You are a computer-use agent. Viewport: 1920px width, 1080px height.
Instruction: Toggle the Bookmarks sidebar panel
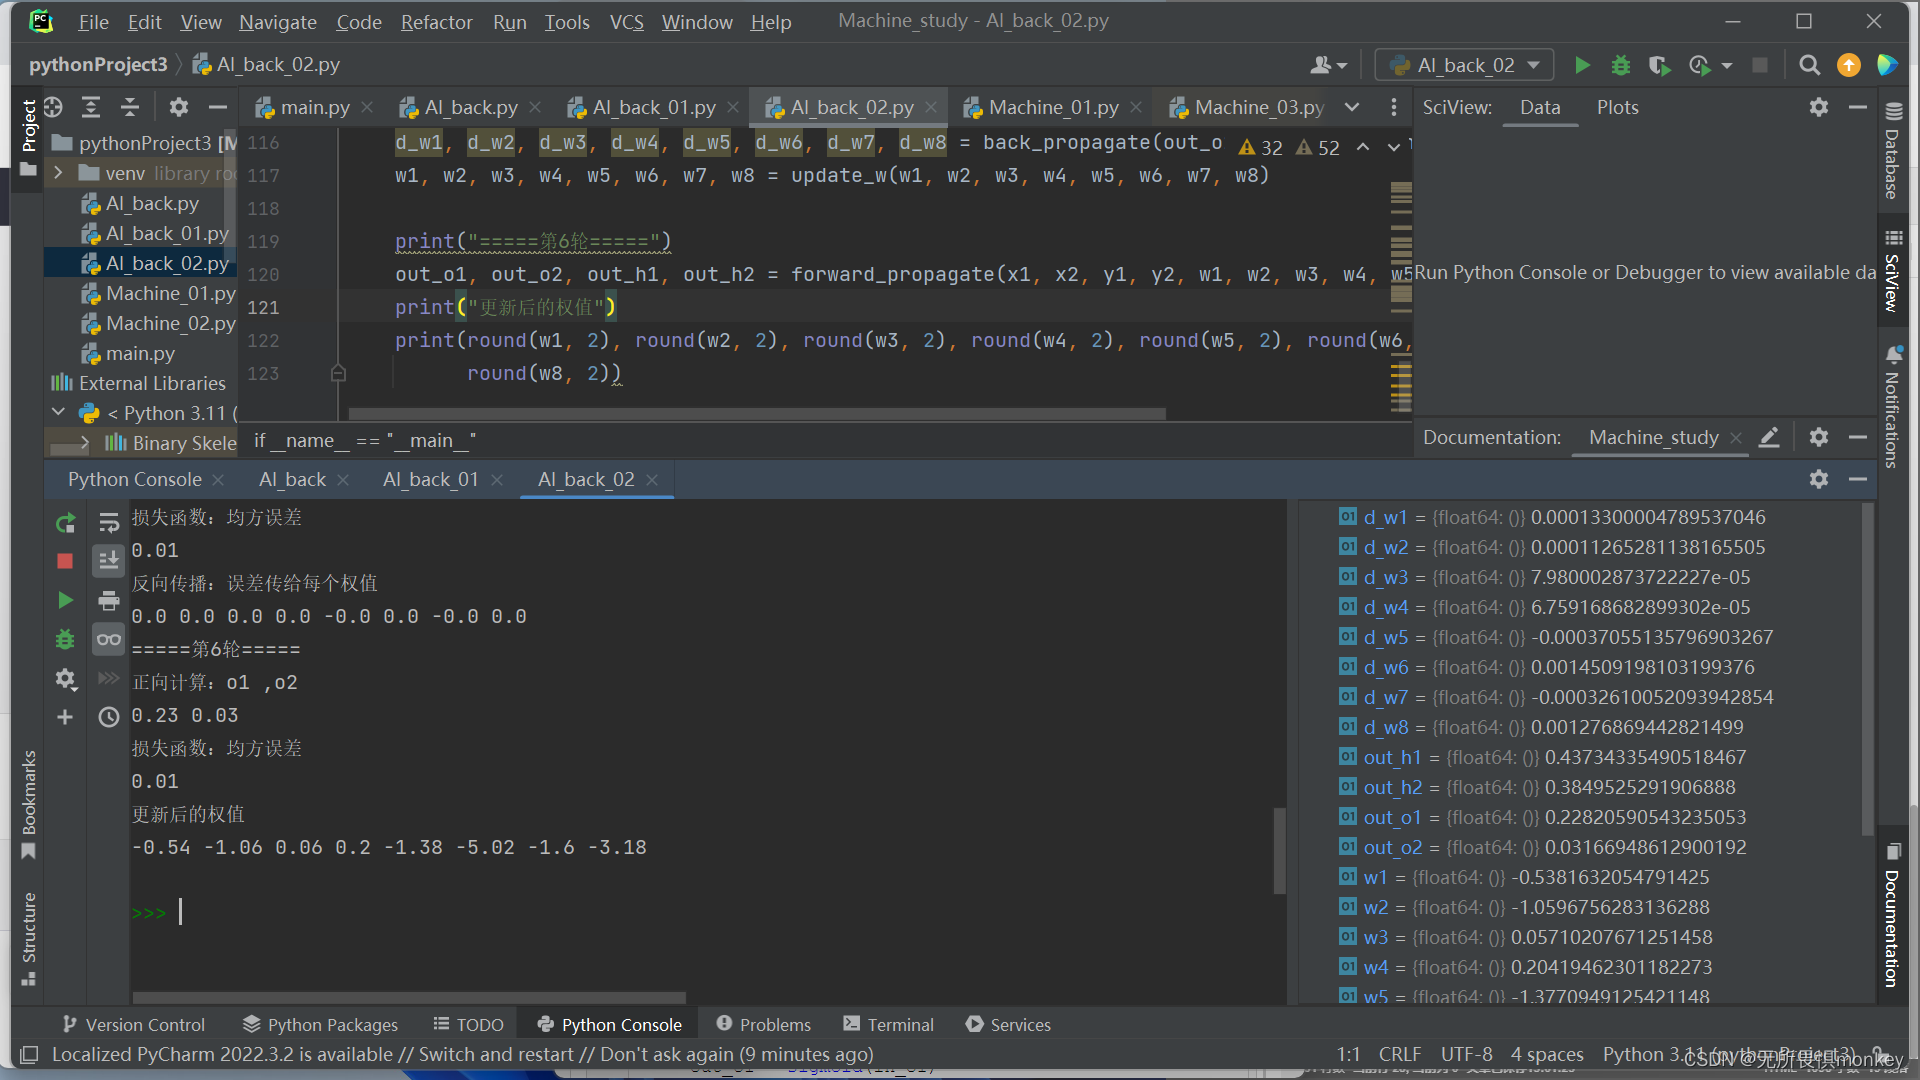click(x=28, y=804)
